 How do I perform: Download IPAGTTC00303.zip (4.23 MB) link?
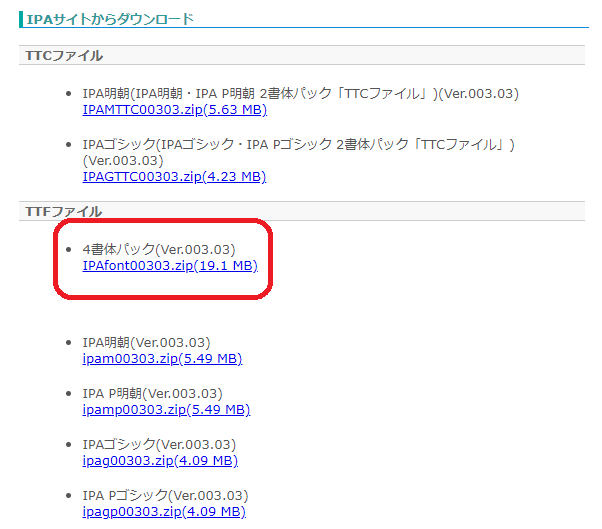(174, 177)
